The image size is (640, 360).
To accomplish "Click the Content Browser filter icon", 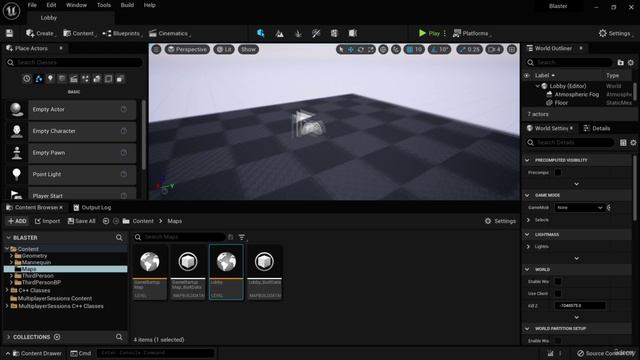I will (242, 237).
